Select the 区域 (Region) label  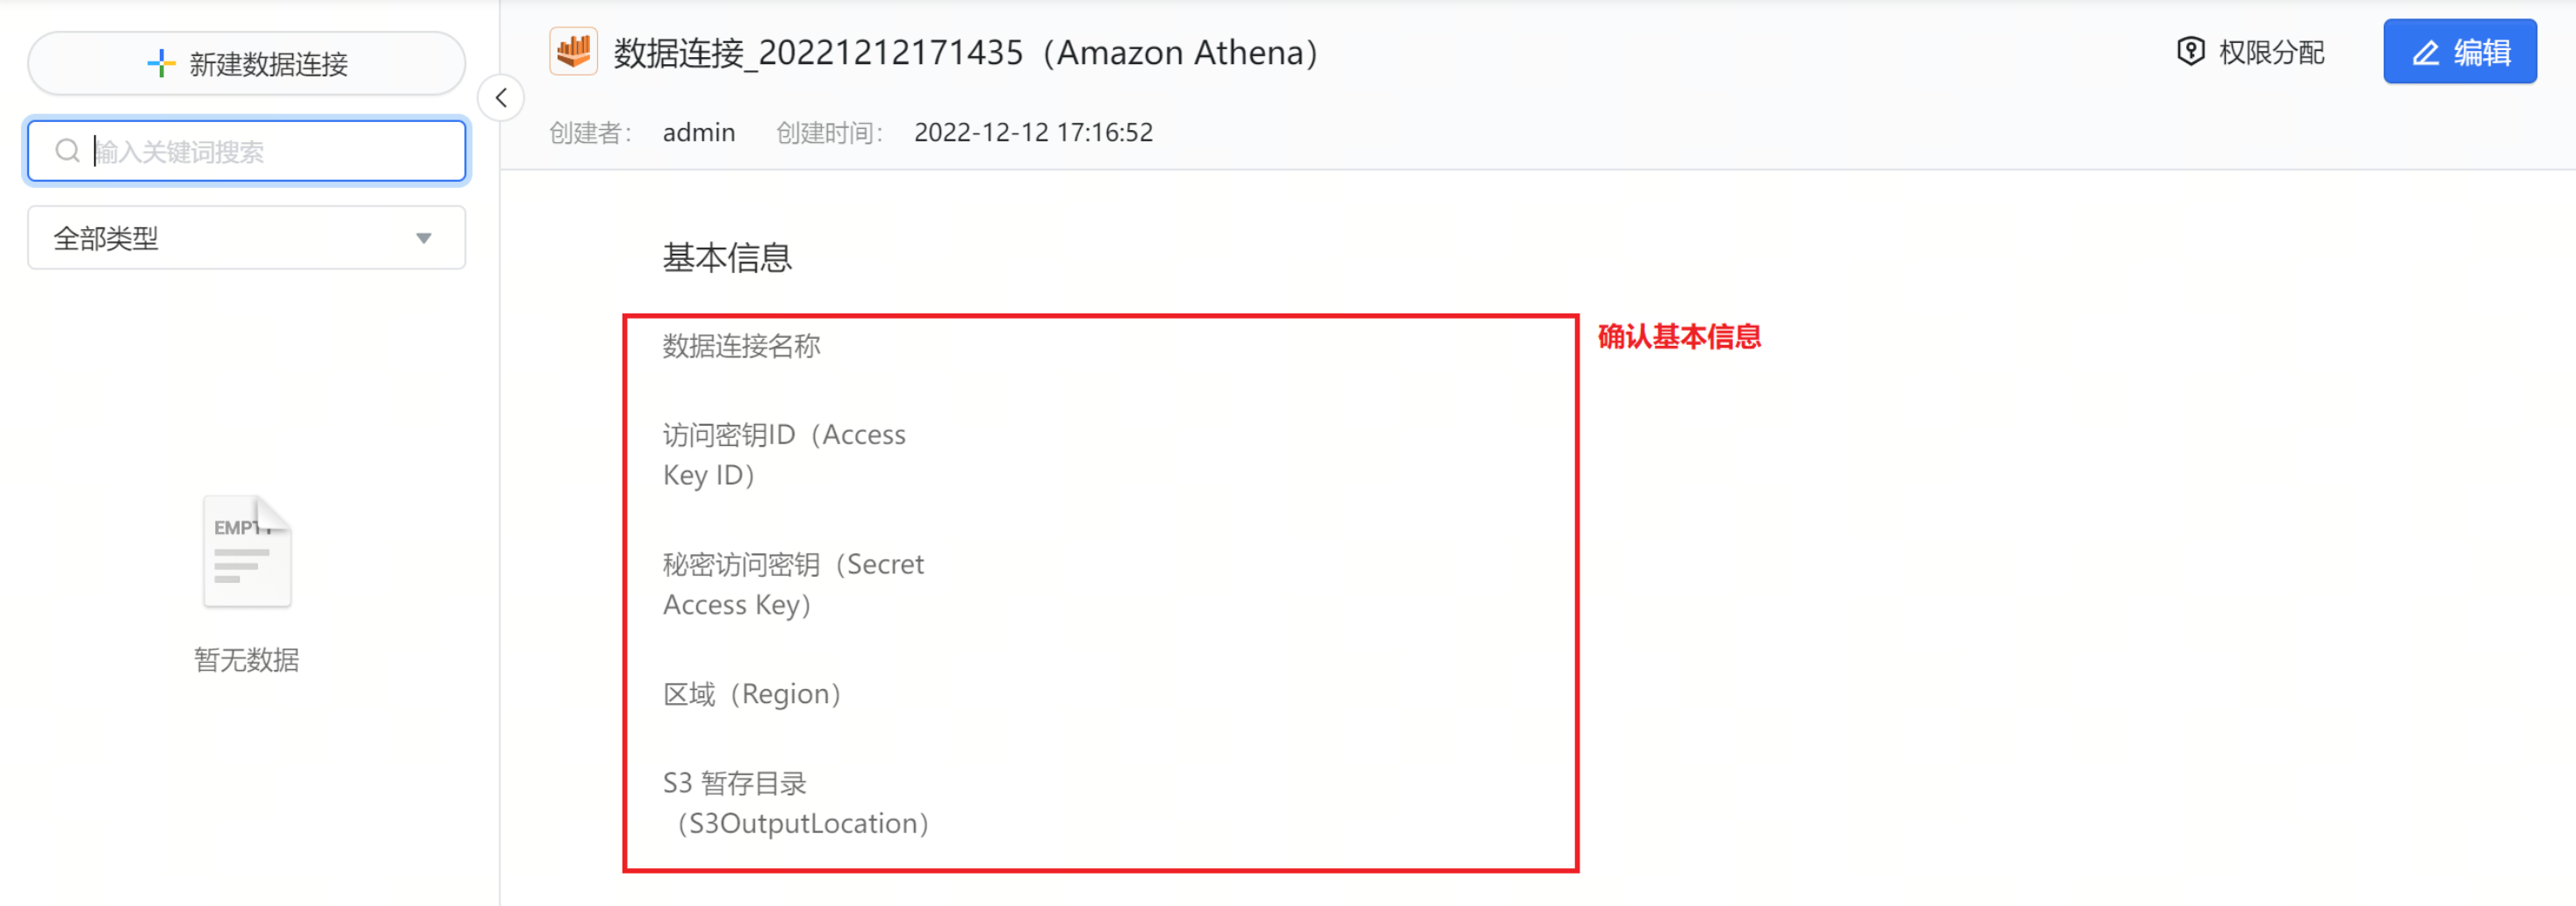click(x=752, y=694)
